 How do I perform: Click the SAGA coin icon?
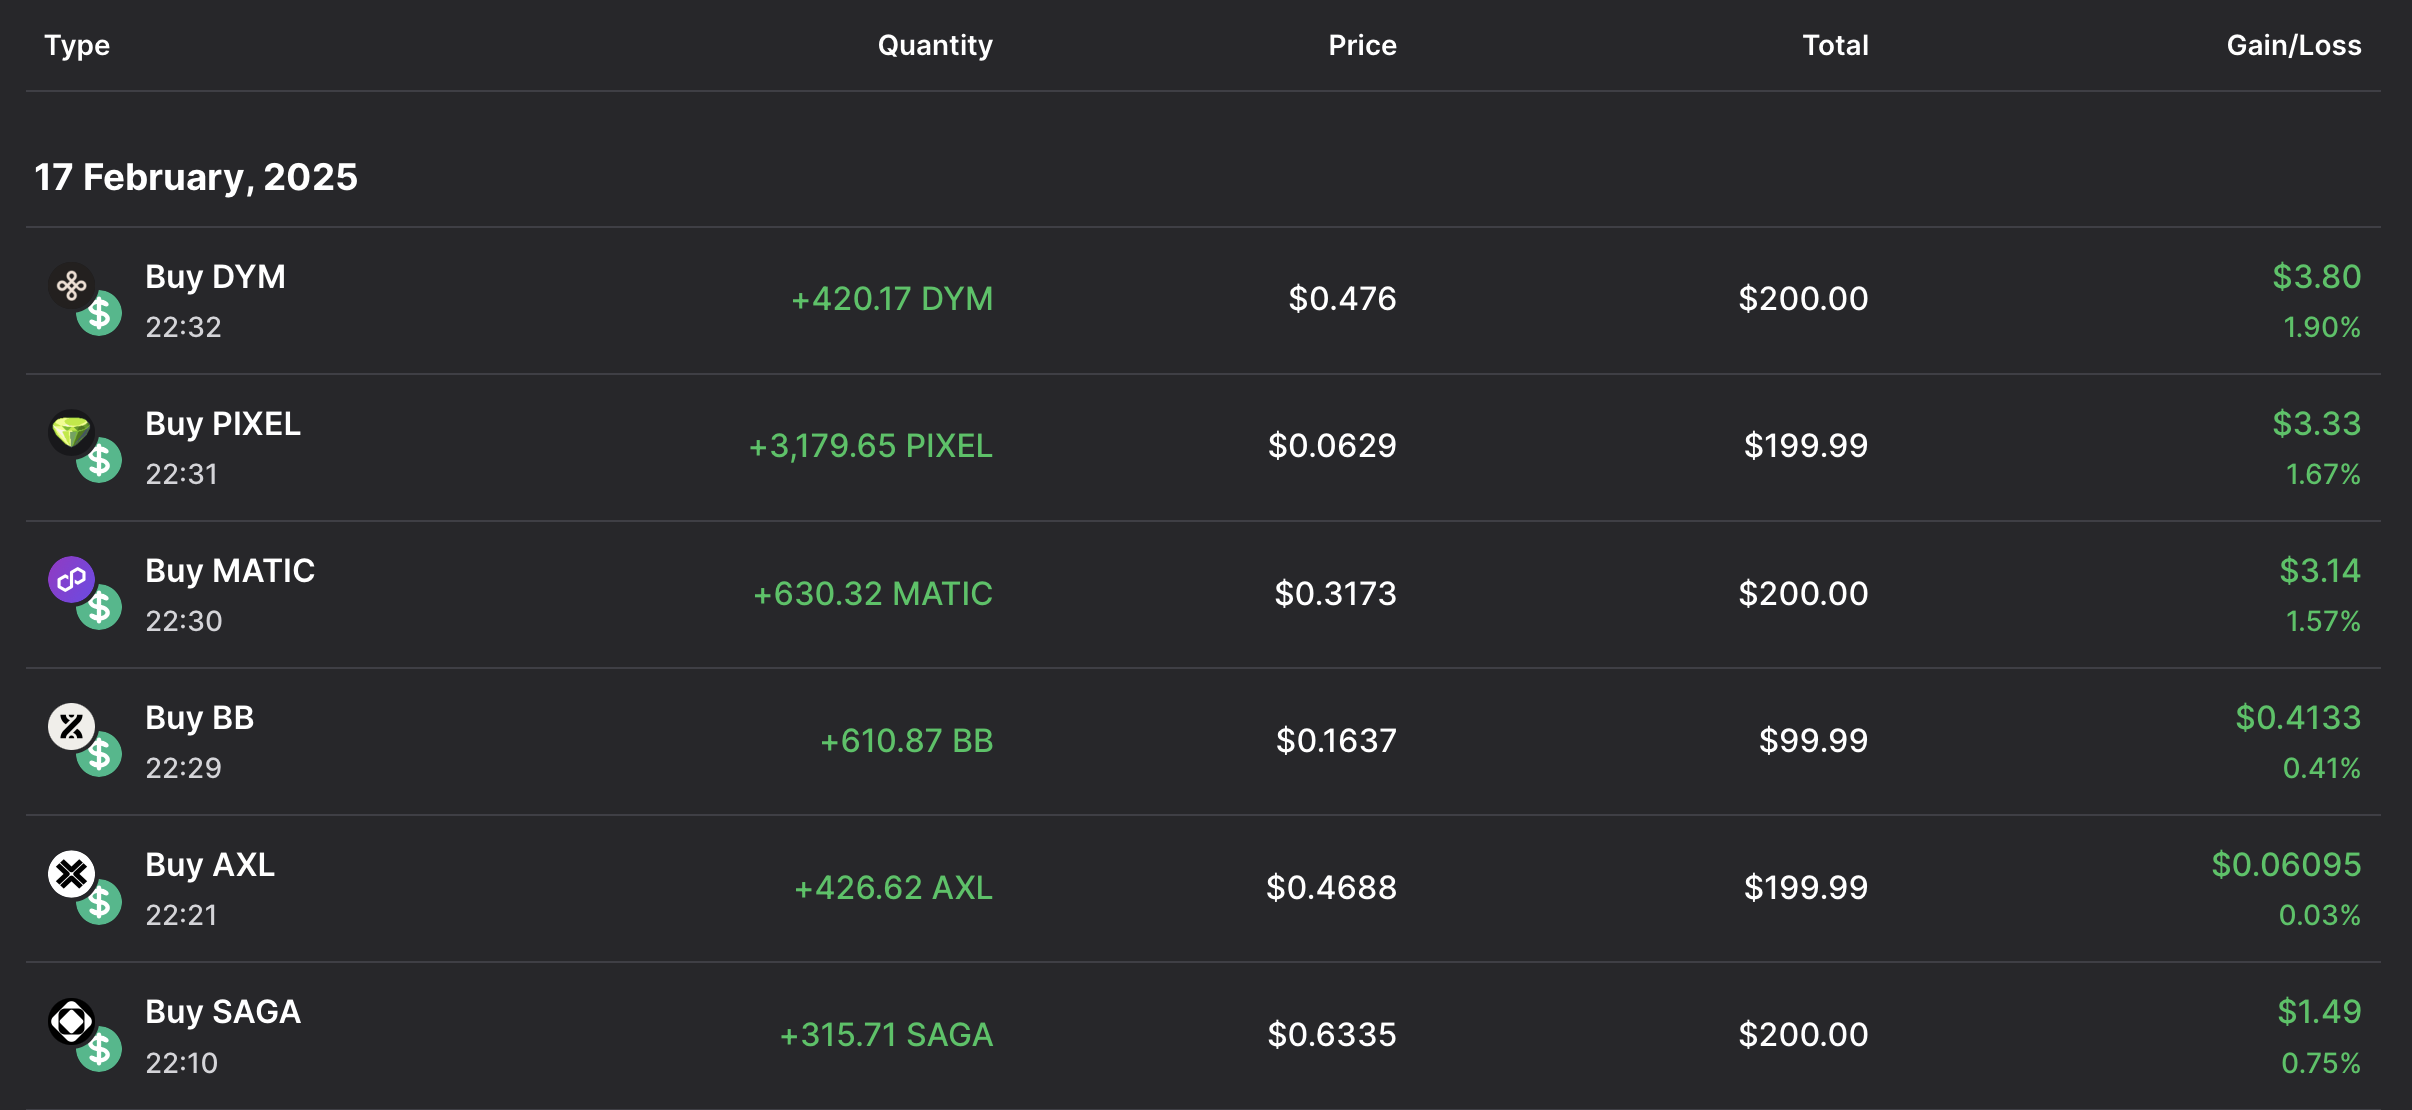(71, 1021)
